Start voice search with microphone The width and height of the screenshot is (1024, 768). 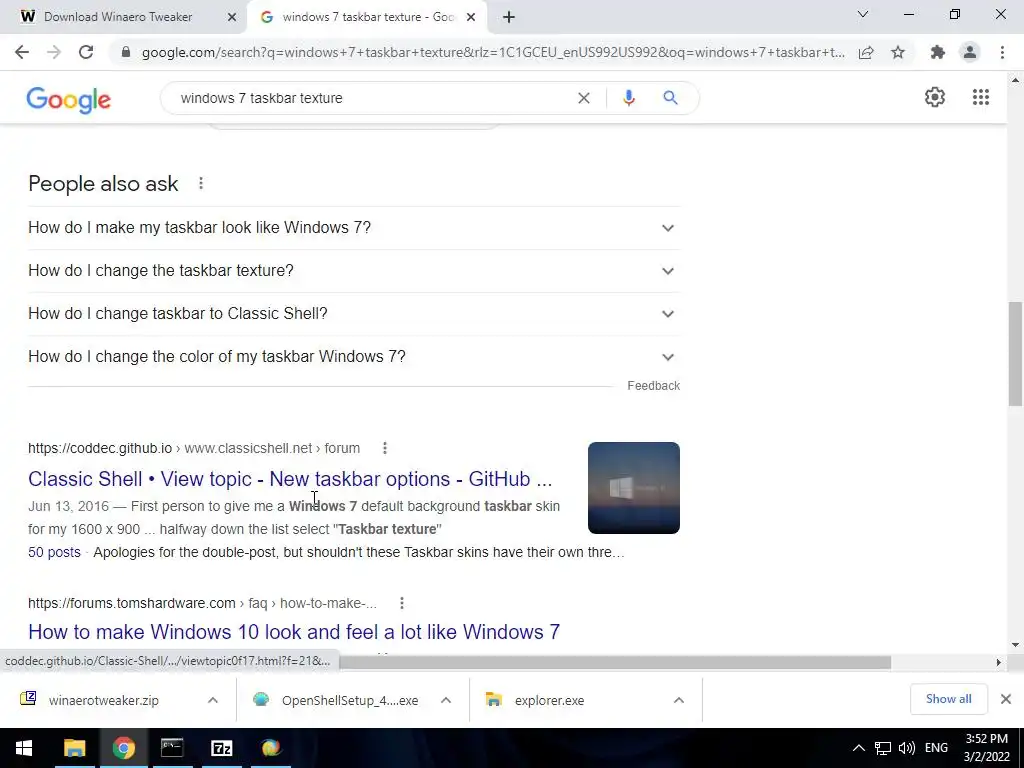click(x=628, y=98)
